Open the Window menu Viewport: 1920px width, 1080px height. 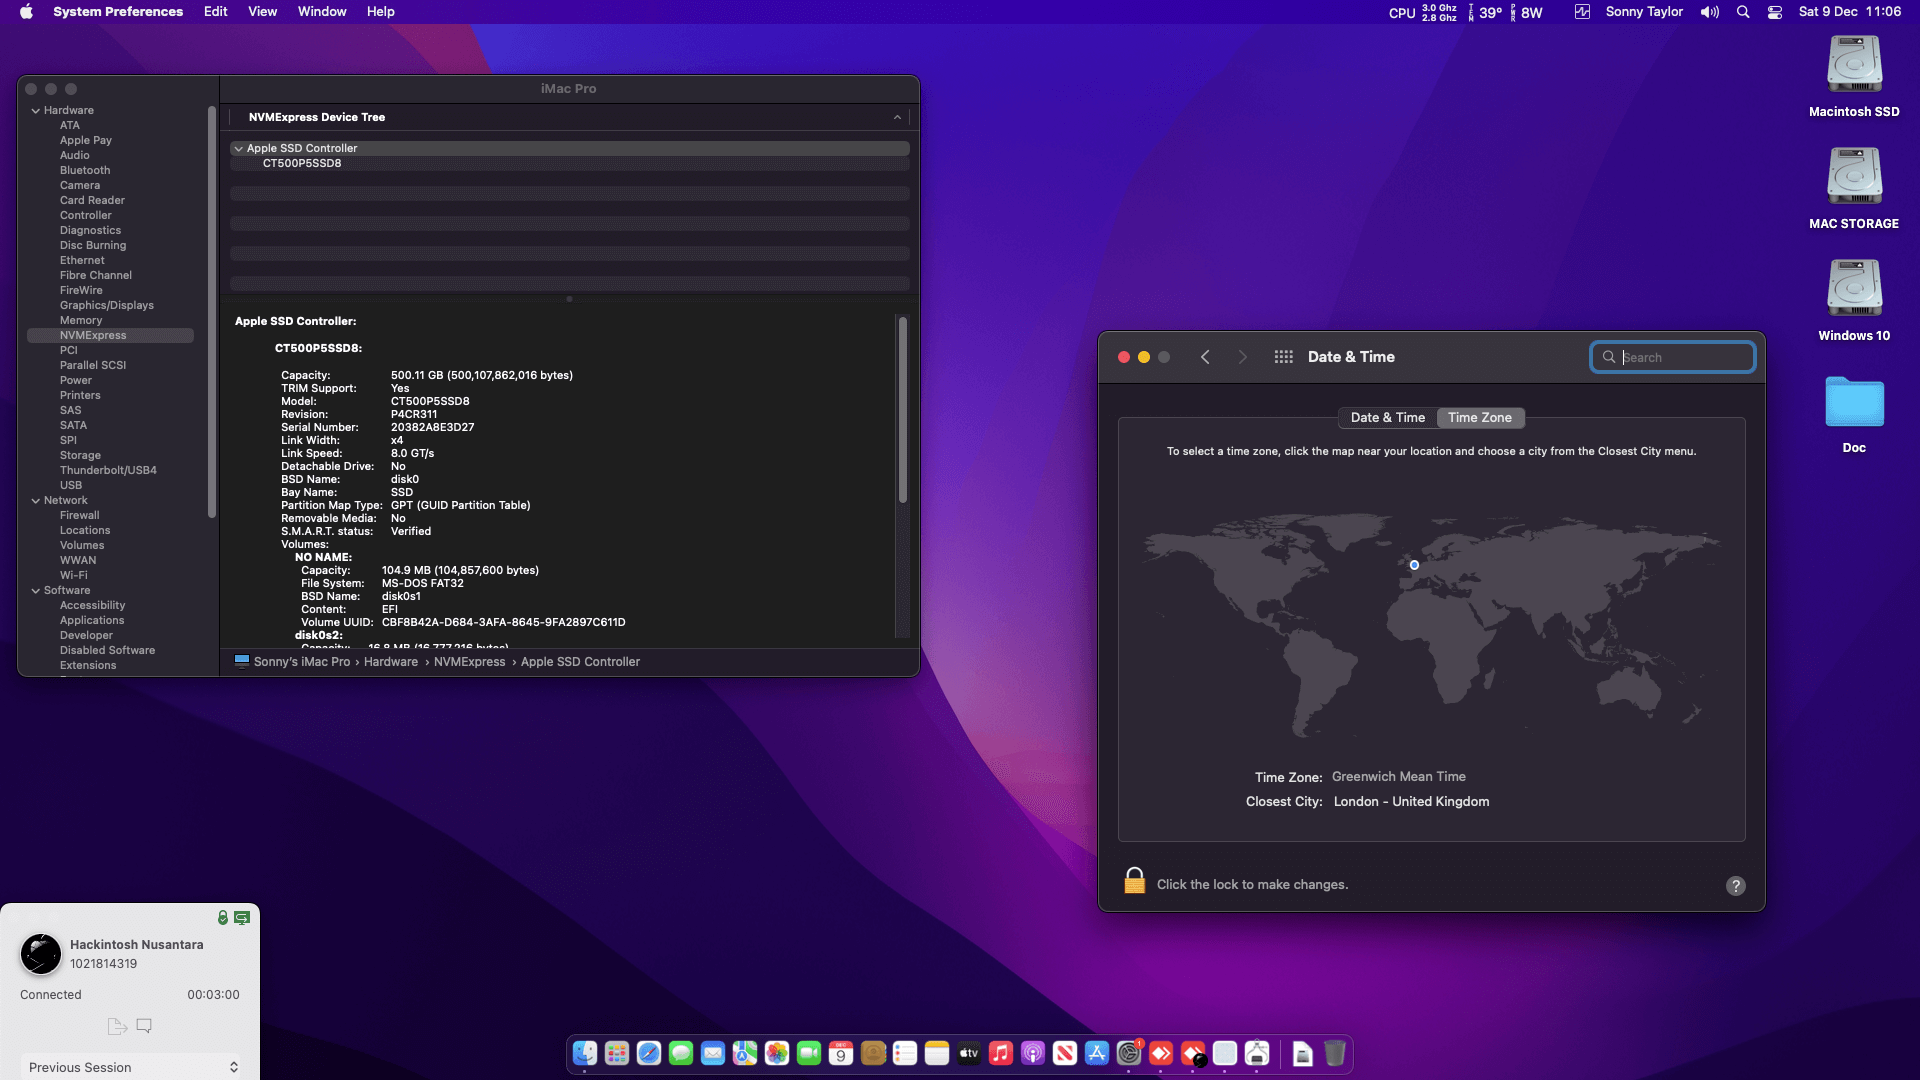click(x=321, y=12)
